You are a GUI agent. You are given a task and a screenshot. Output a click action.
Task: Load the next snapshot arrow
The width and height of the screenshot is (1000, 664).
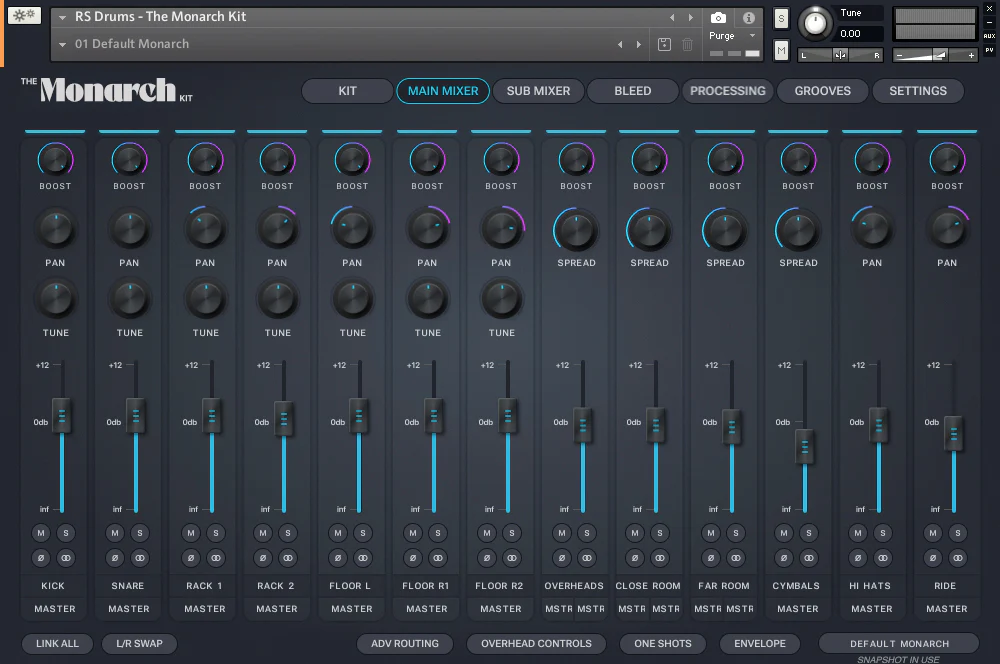(638, 44)
